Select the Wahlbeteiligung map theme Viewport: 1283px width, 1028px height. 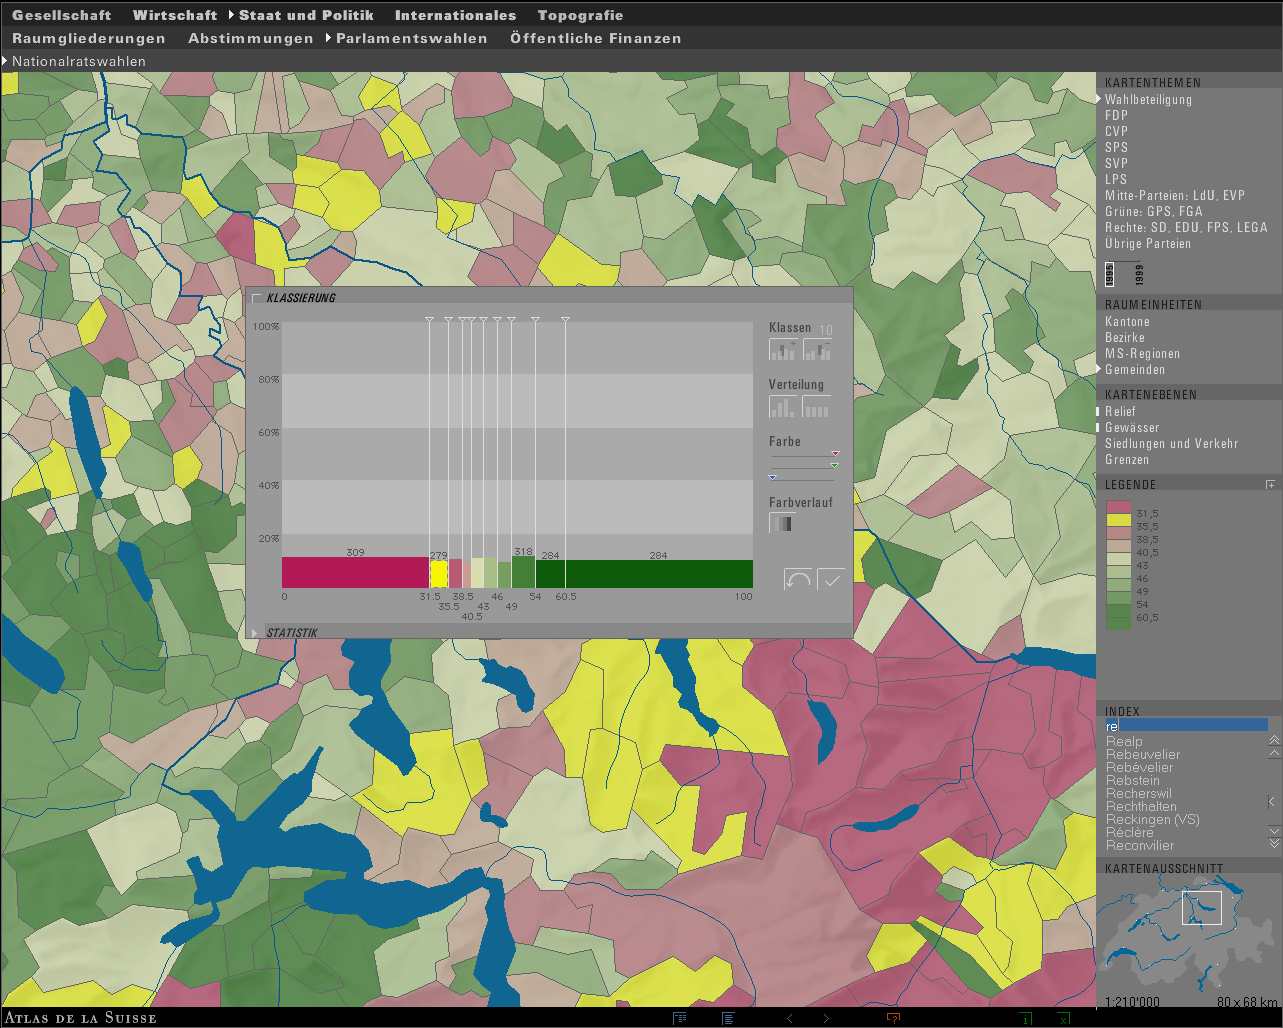pyautogui.click(x=1148, y=100)
